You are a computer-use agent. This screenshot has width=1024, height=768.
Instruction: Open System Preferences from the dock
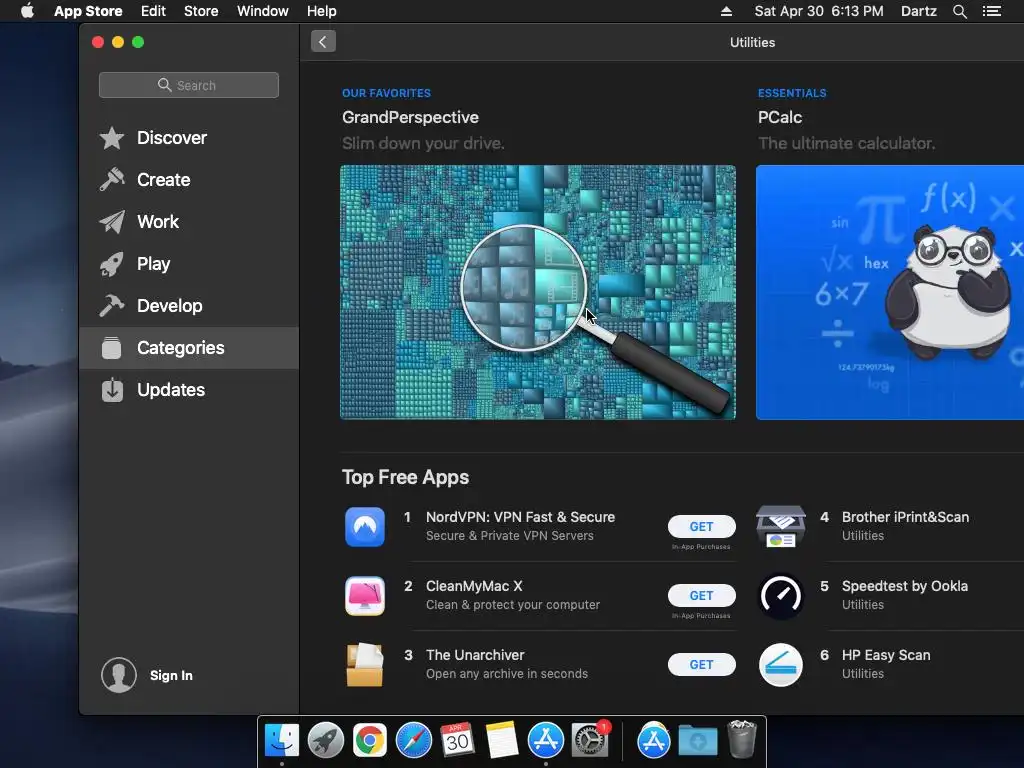click(x=589, y=741)
